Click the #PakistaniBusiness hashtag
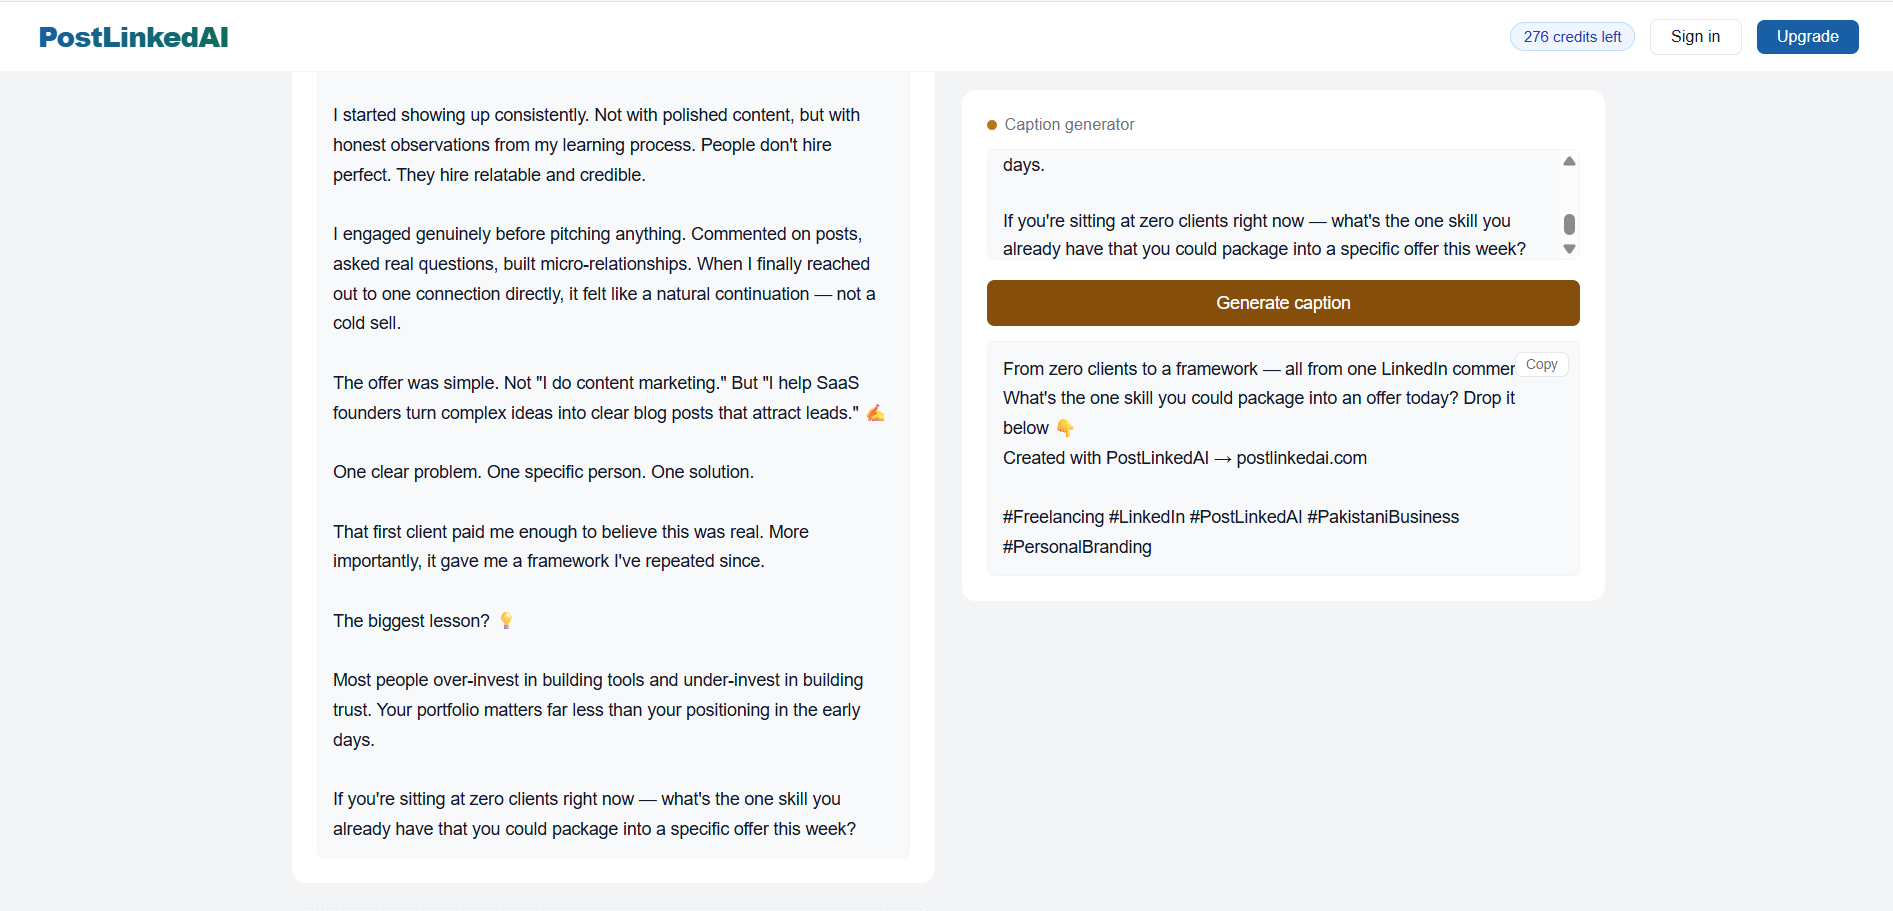The image size is (1893, 911). [x=1383, y=517]
